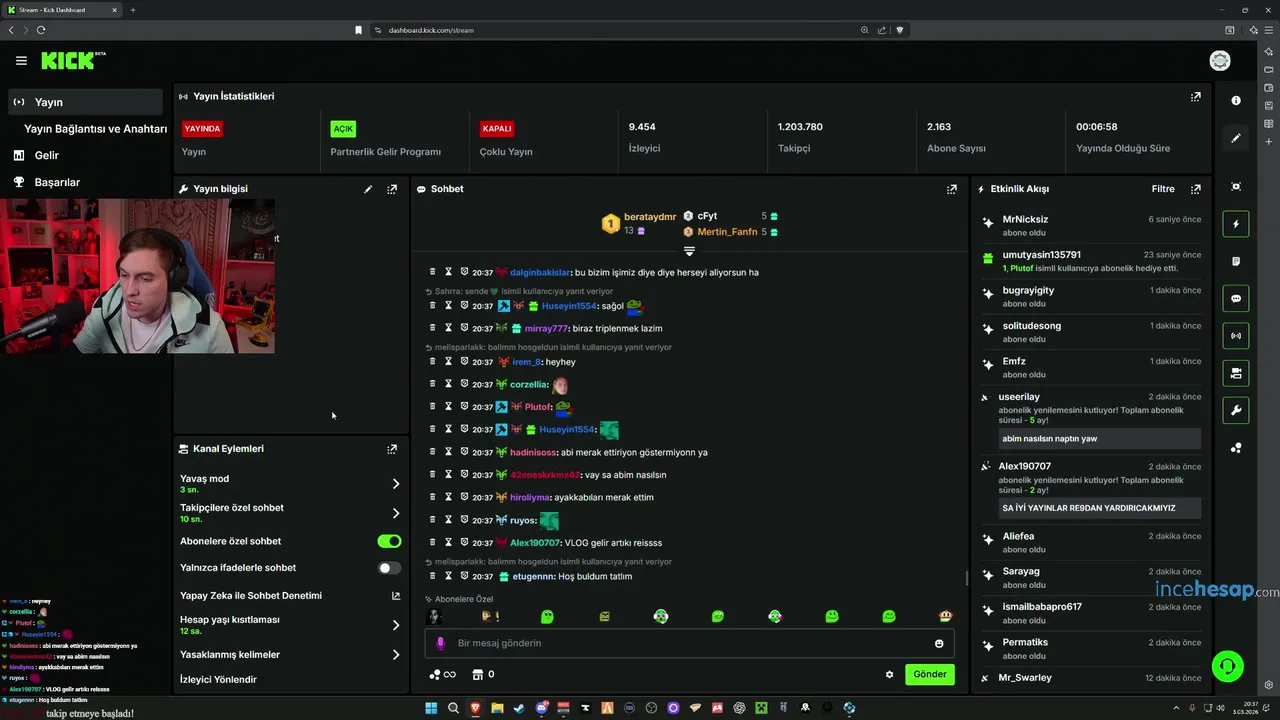Image resolution: width=1280 pixels, height=720 pixels.
Task: Click the broadcast signal icon in the right sidebar
Action: pyautogui.click(x=1236, y=335)
